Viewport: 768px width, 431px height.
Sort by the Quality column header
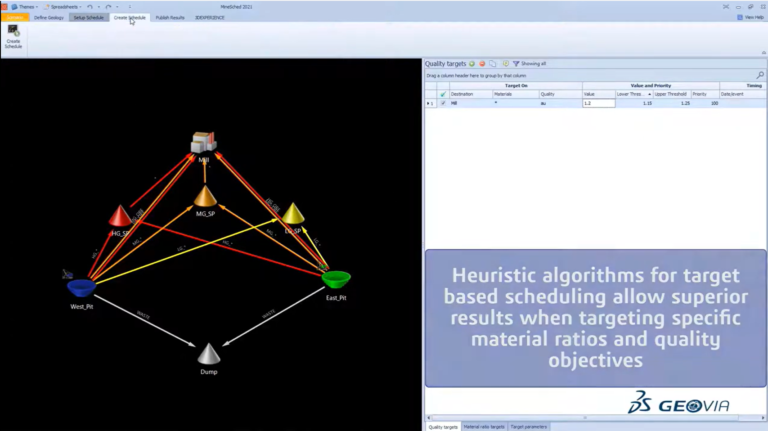tap(560, 94)
